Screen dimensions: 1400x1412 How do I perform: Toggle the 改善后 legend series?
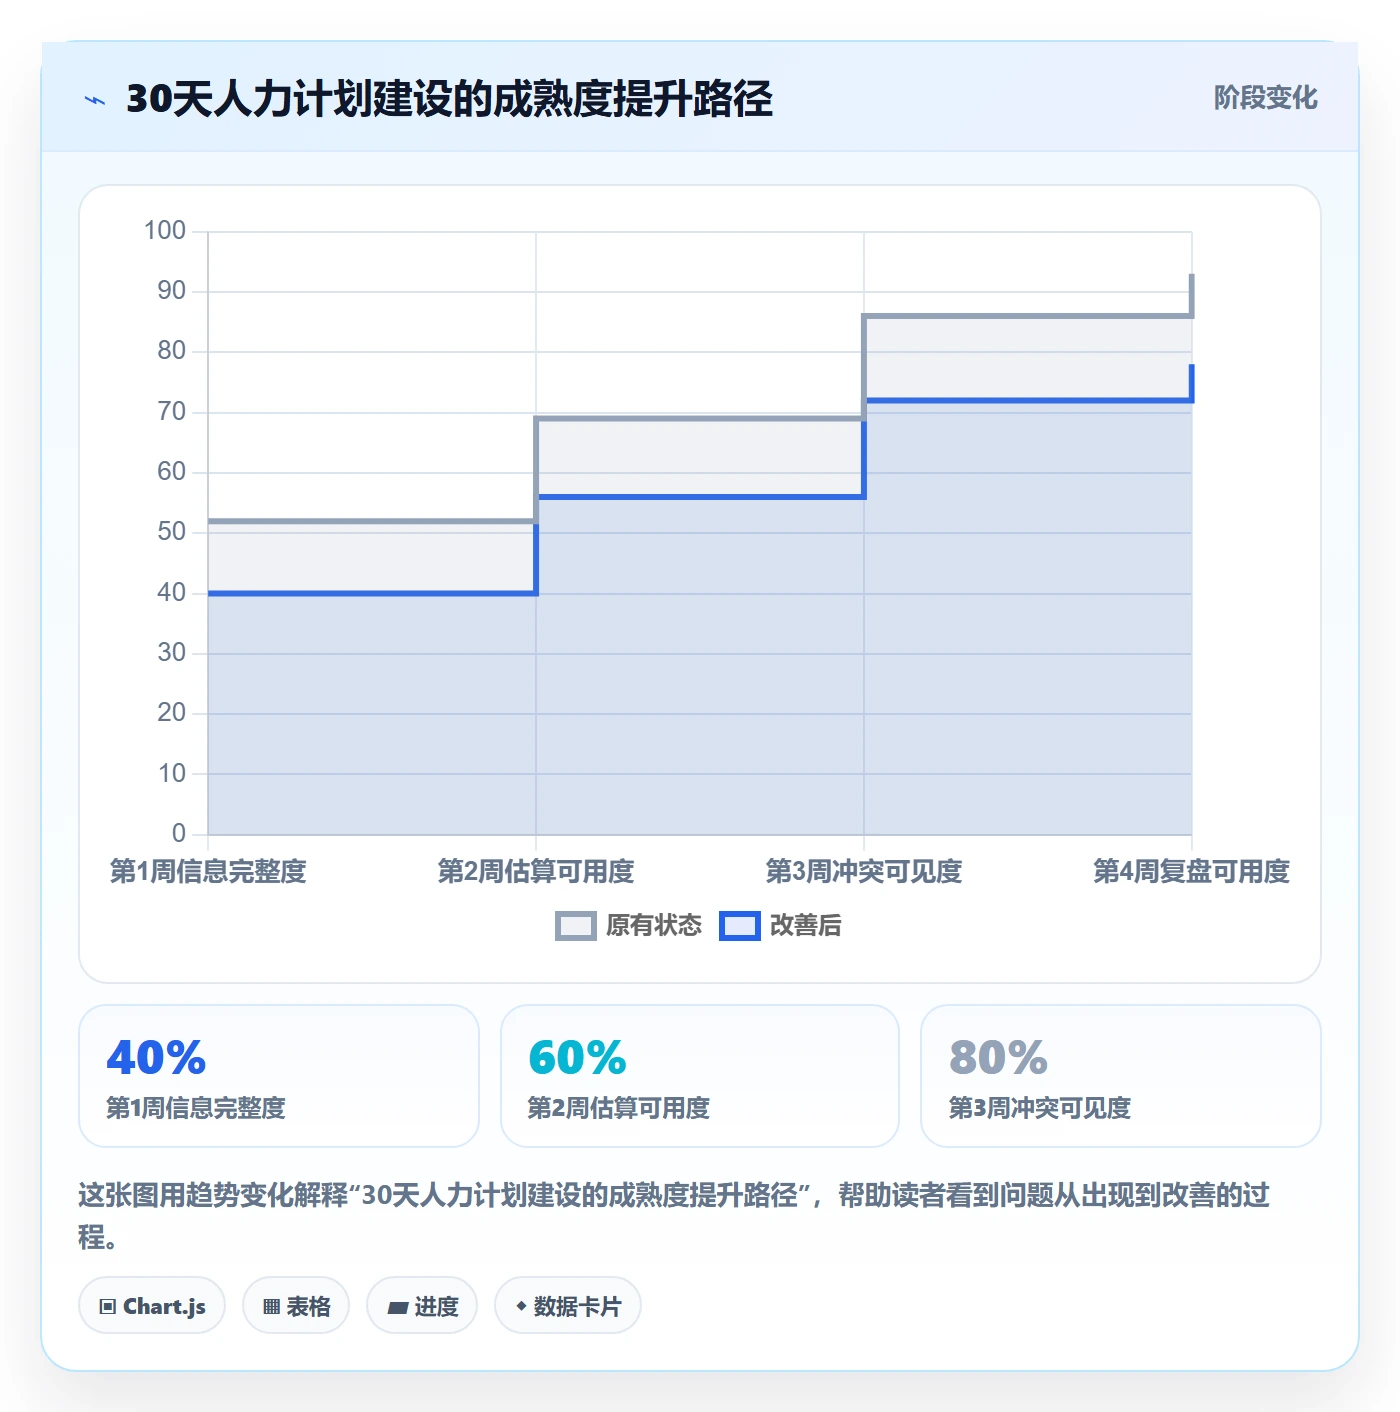click(x=780, y=926)
